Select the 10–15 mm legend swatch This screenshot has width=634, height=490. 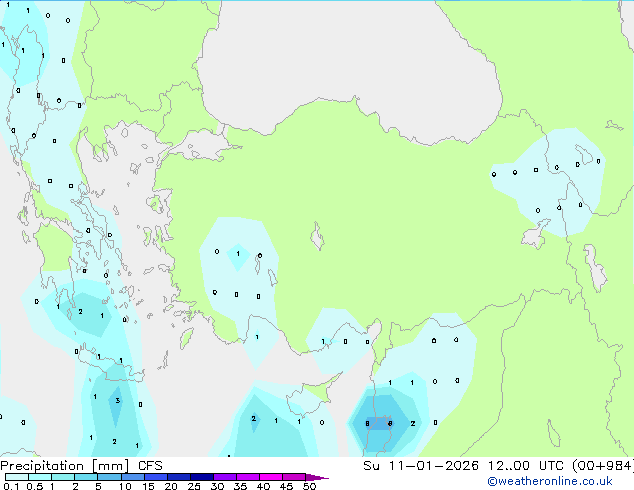(x=132, y=477)
